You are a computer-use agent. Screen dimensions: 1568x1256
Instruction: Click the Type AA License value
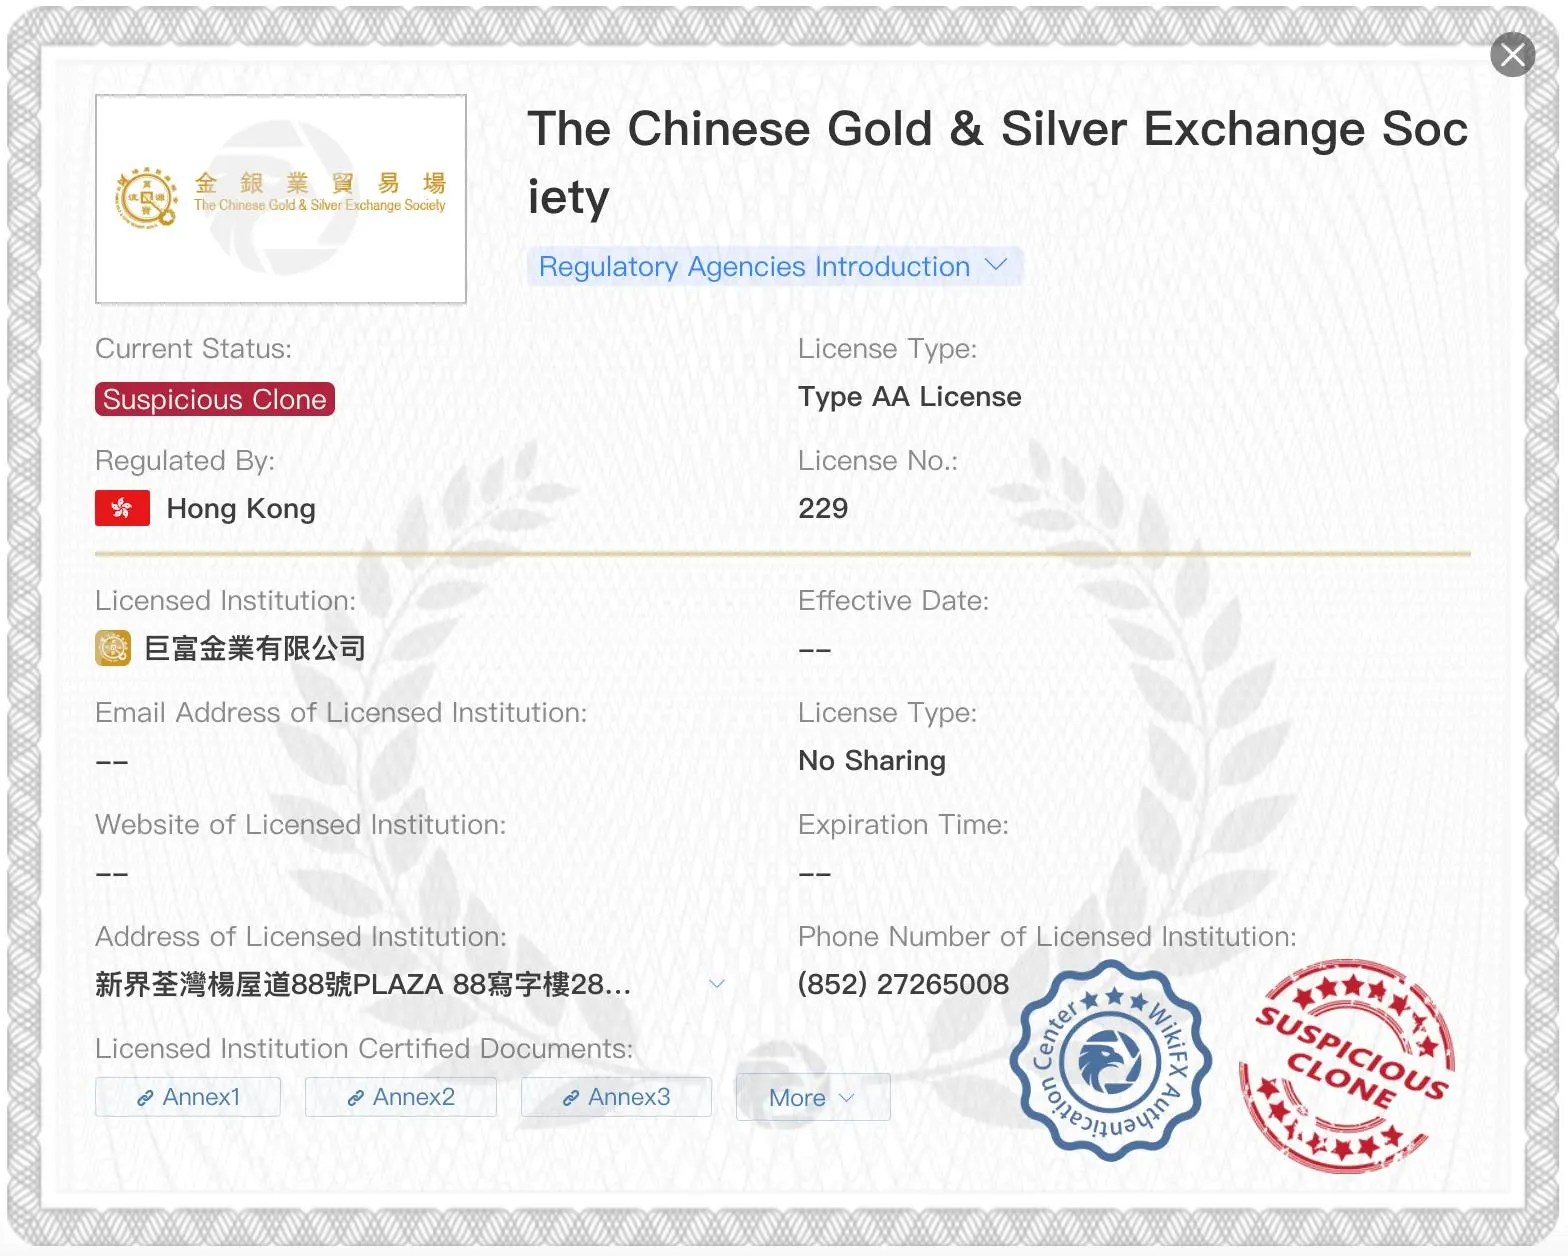coord(910,397)
